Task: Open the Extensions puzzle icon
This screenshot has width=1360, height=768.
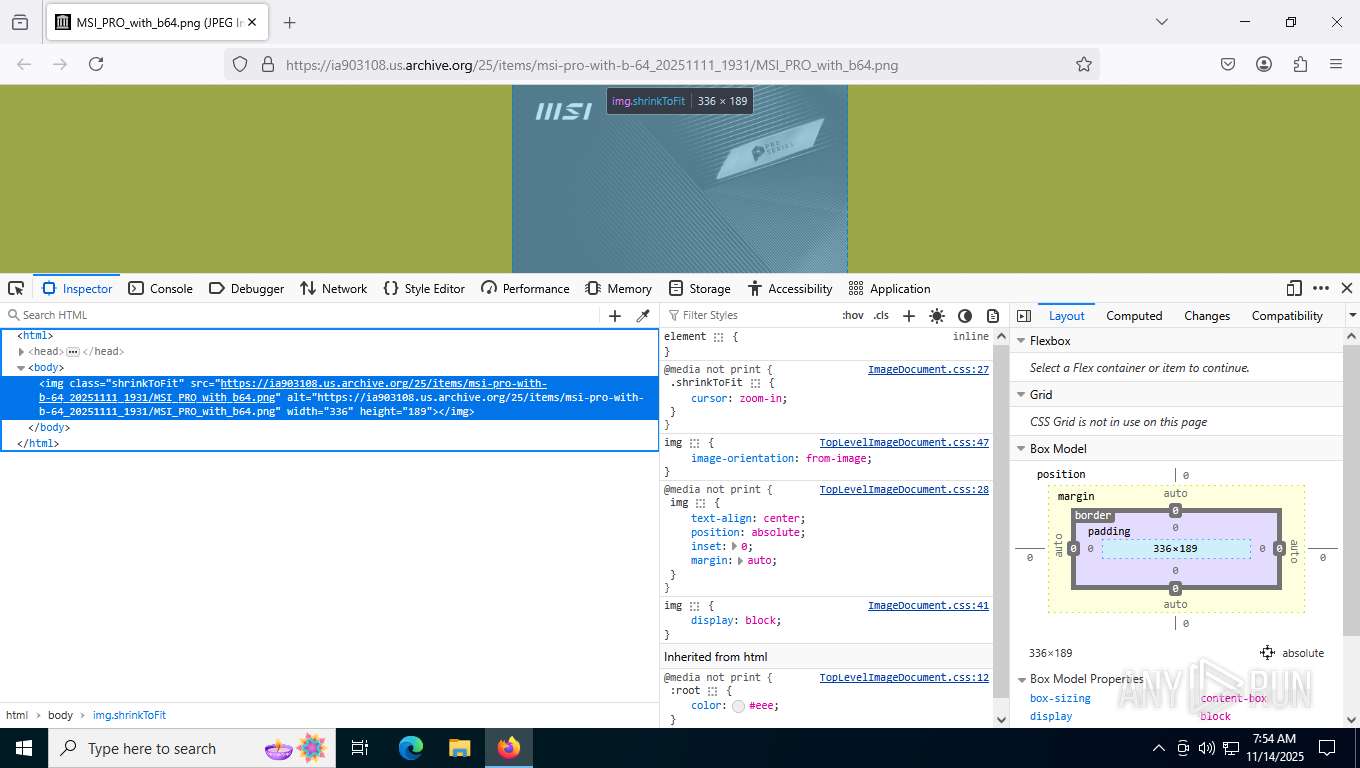Action: 1300,64
